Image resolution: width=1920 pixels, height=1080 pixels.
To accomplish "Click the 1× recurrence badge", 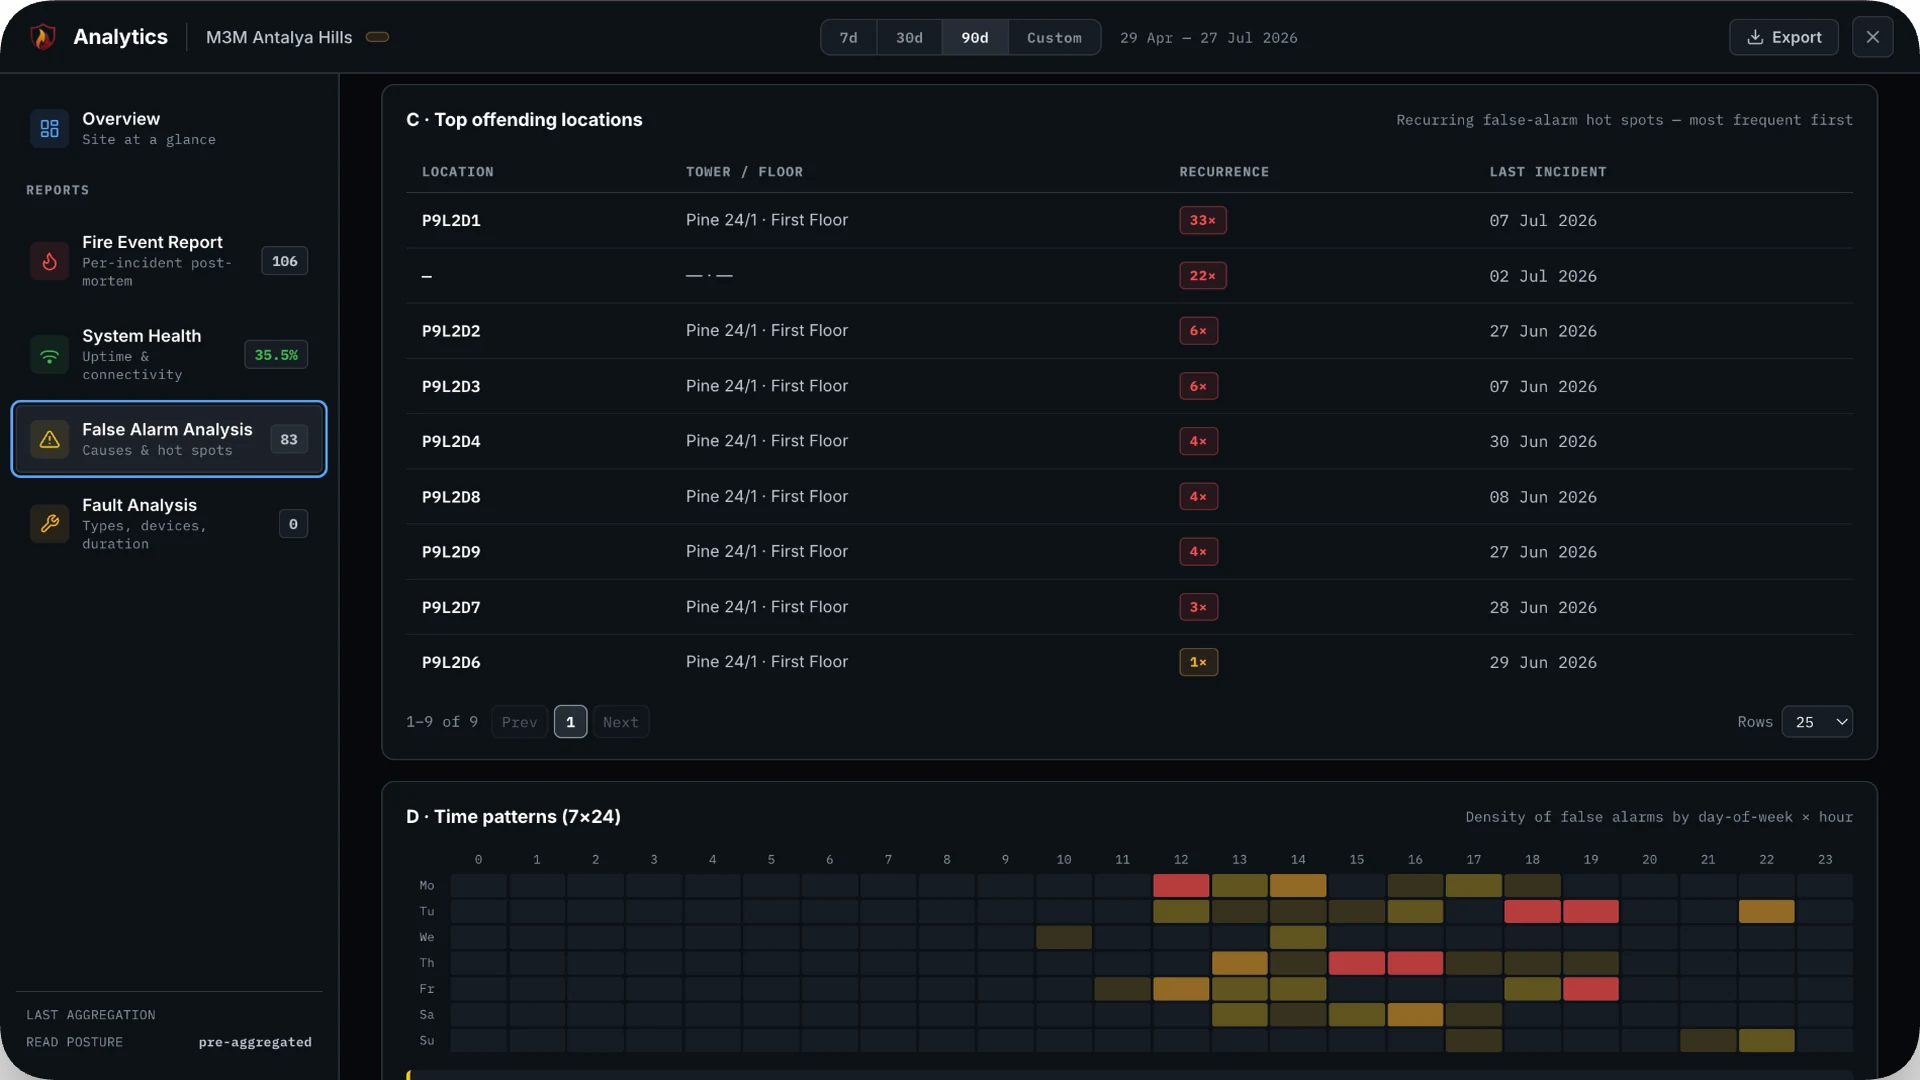I will point(1198,662).
